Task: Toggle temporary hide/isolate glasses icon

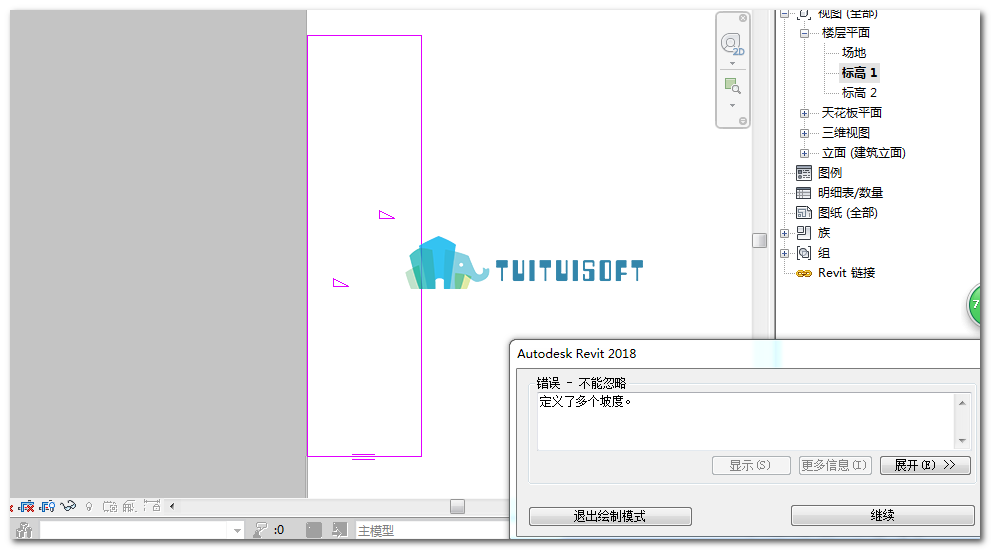Action: click(x=68, y=506)
